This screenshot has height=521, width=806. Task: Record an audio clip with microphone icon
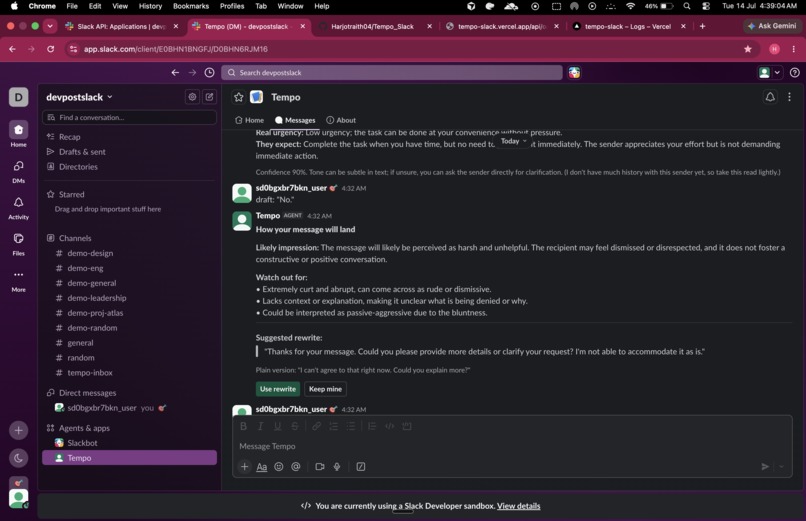tap(337, 467)
